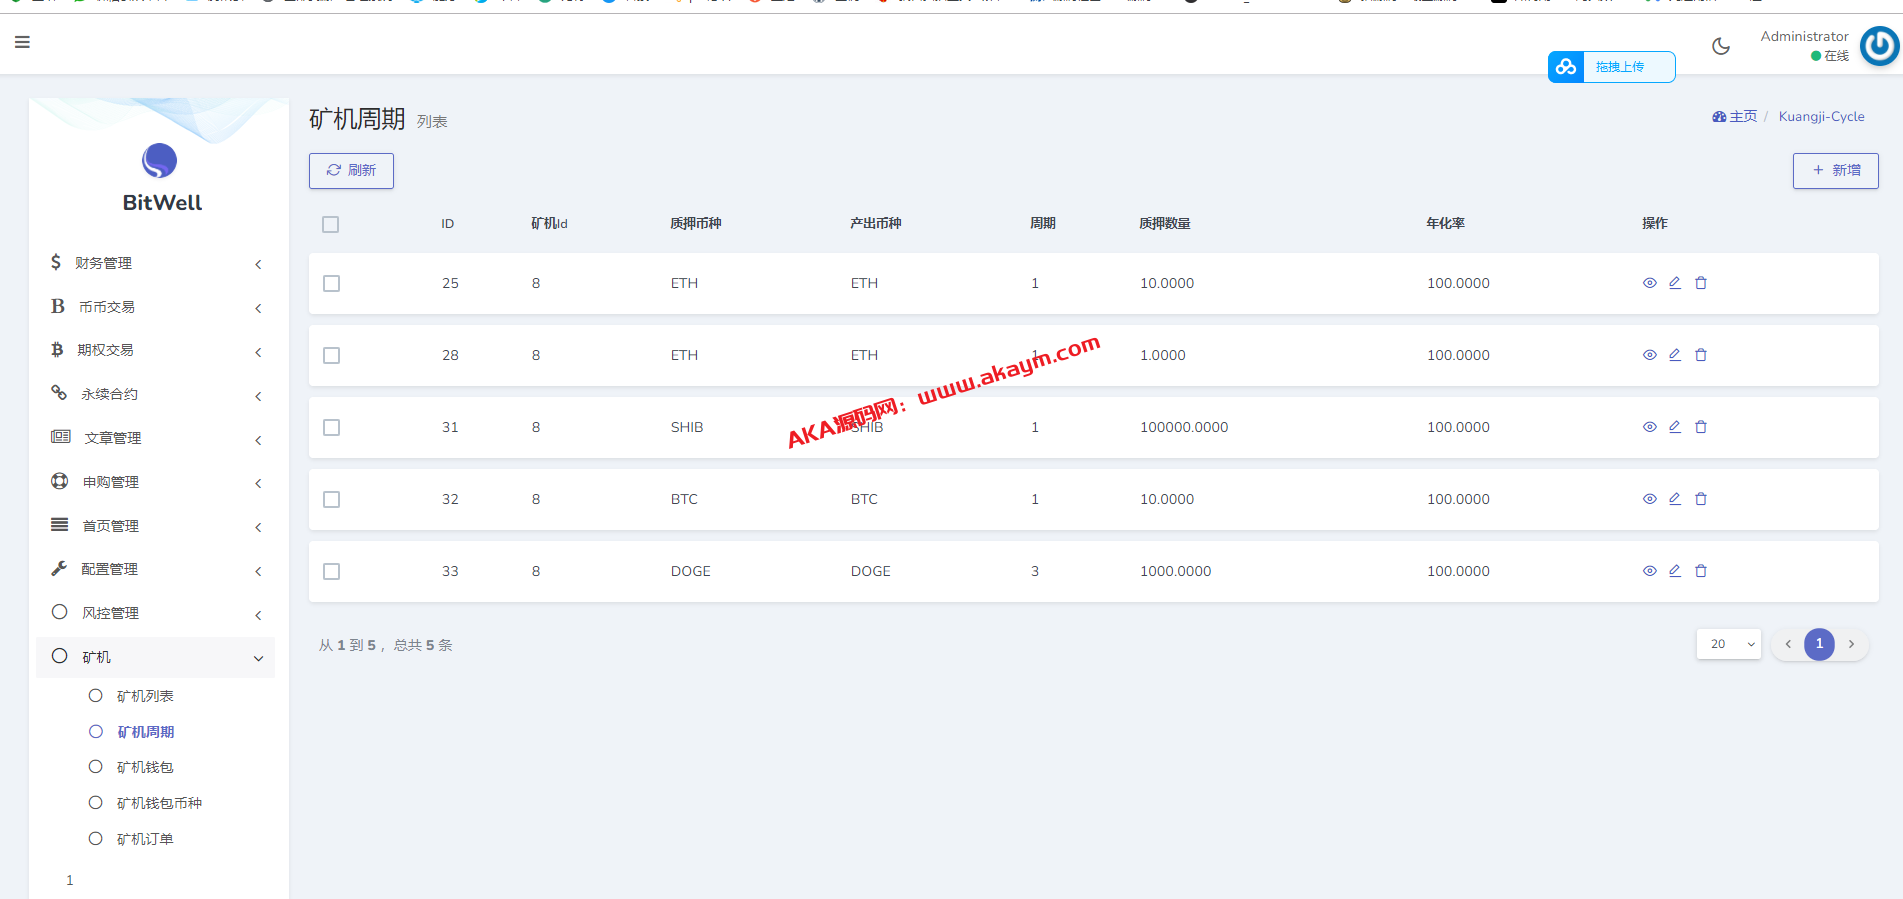View details of SHIB row eye icon
The height and width of the screenshot is (899, 1903).
pos(1650,427)
